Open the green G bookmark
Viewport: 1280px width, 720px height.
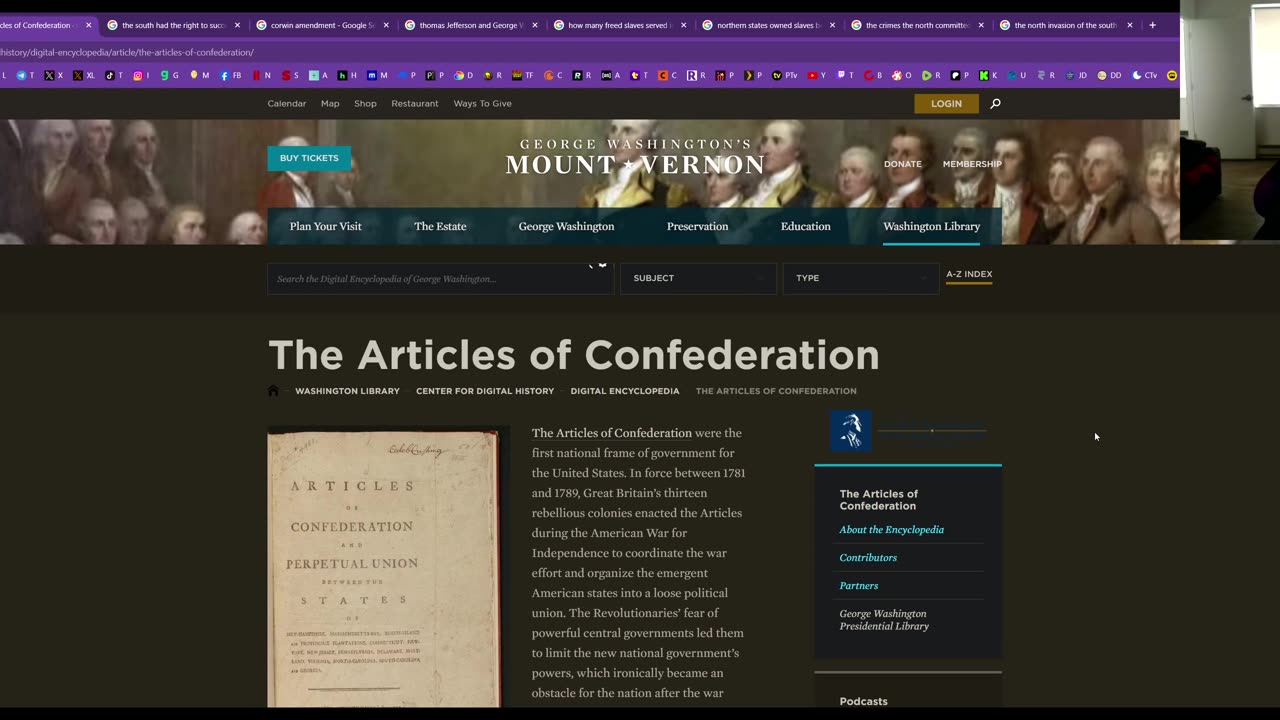point(170,75)
